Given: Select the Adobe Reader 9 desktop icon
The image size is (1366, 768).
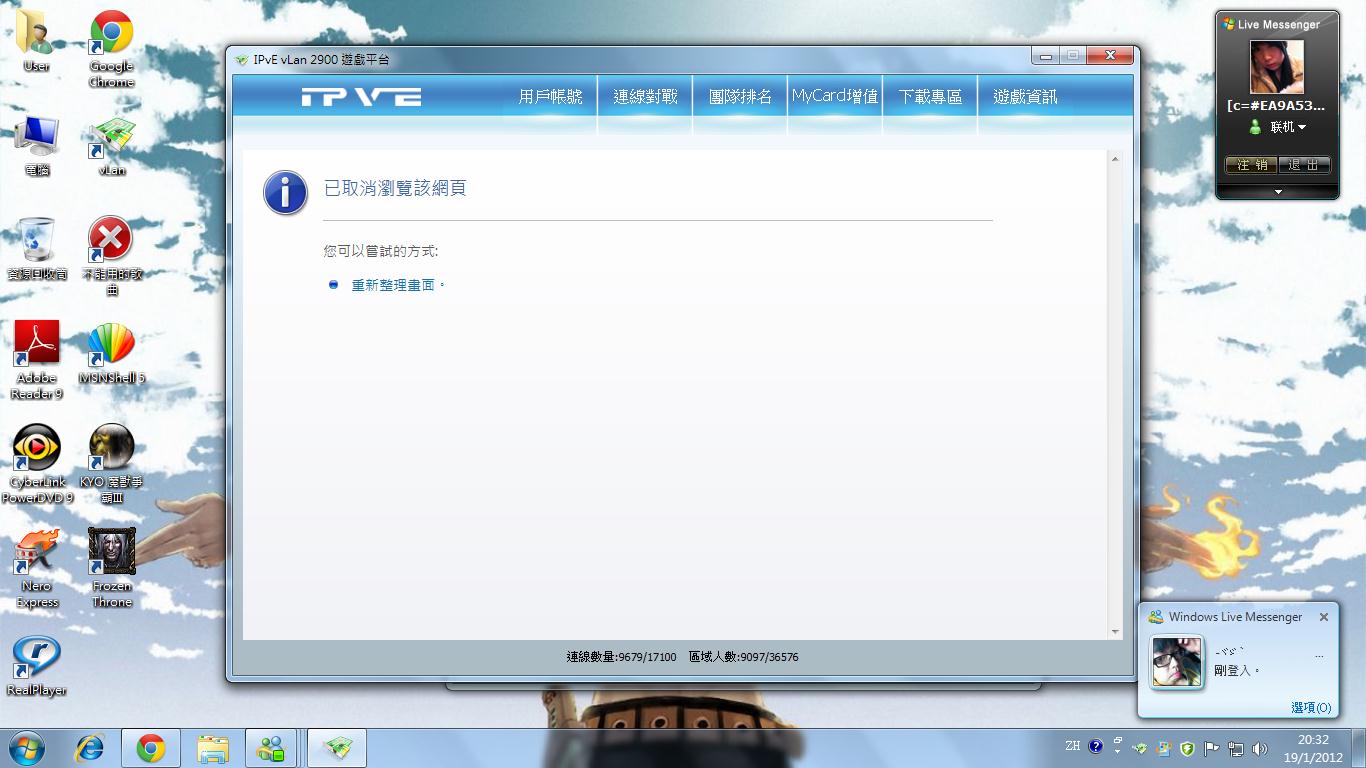Looking at the screenshot, I should (x=37, y=360).
